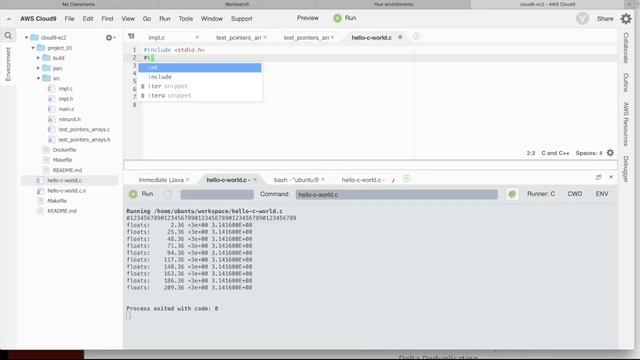The height and width of the screenshot is (360, 640).
Task: Open the Edit menu
Action: point(88,19)
